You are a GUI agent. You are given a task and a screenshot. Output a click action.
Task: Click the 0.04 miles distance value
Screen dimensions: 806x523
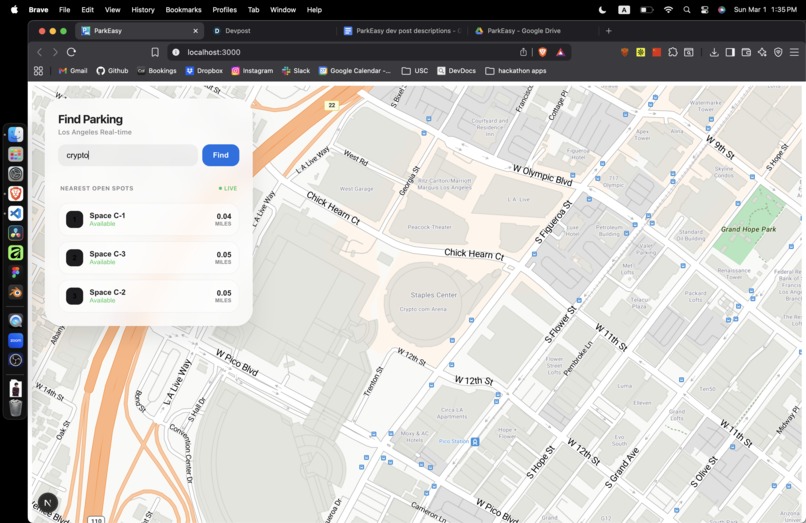[224, 217]
